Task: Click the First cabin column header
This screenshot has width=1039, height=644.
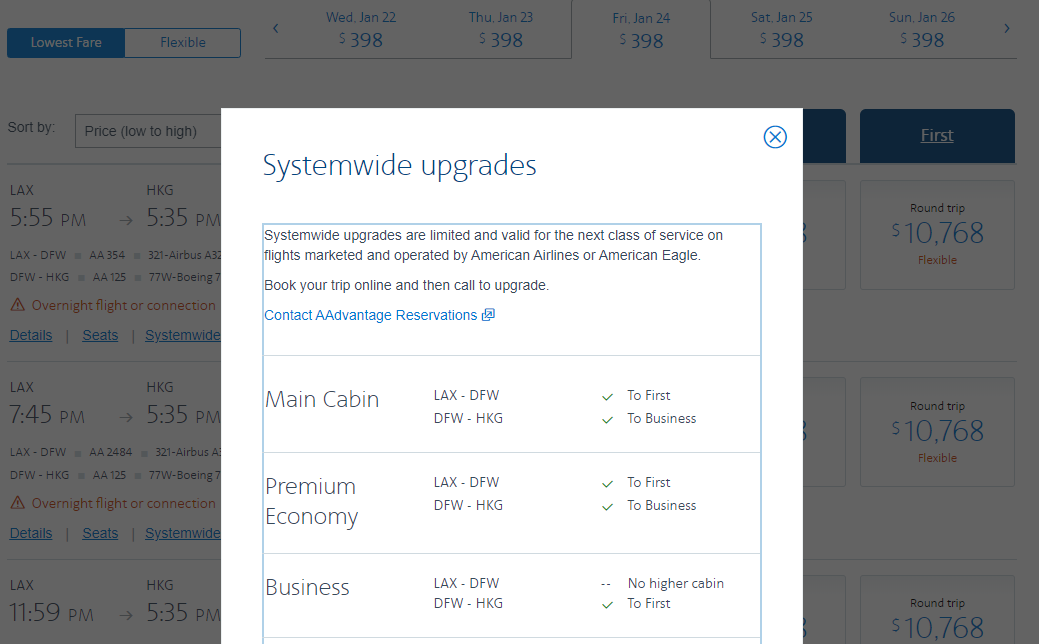Action: click(937, 136)
